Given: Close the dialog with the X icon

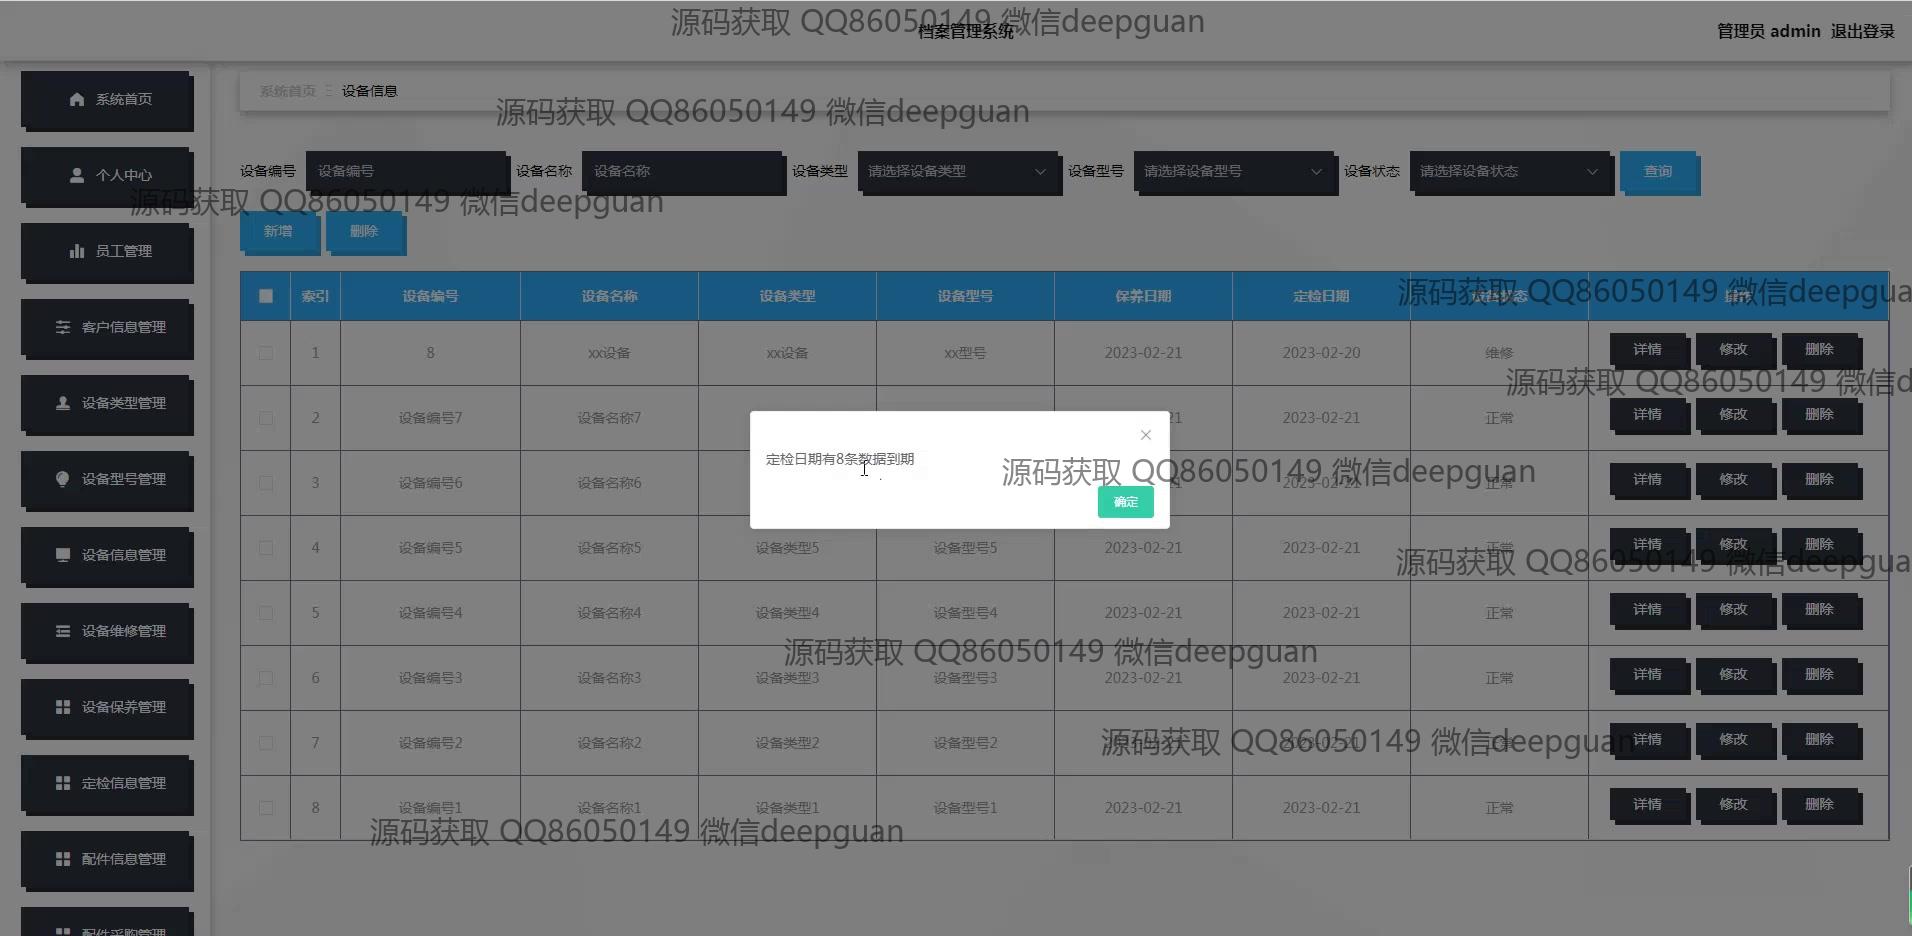Looking at the screenshot, I should point(1146,435).
